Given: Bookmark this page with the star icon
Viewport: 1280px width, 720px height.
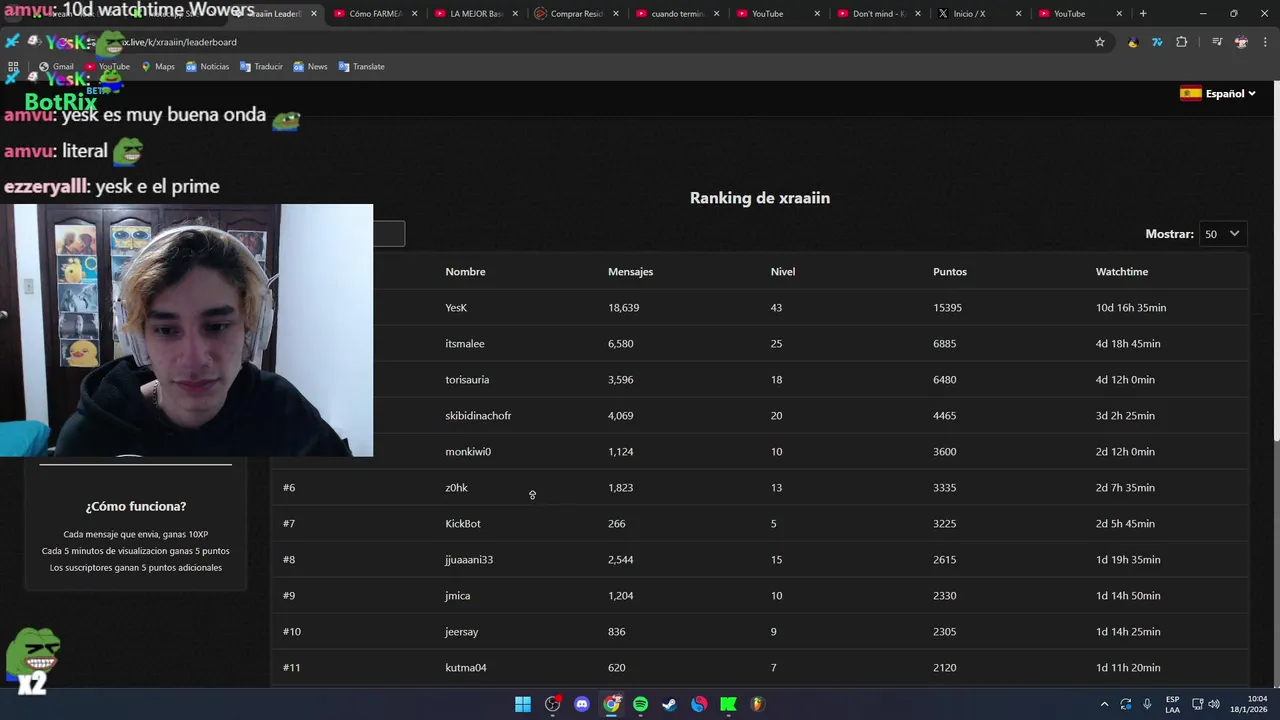Looking at the screenshot, I should point(1100,42).
